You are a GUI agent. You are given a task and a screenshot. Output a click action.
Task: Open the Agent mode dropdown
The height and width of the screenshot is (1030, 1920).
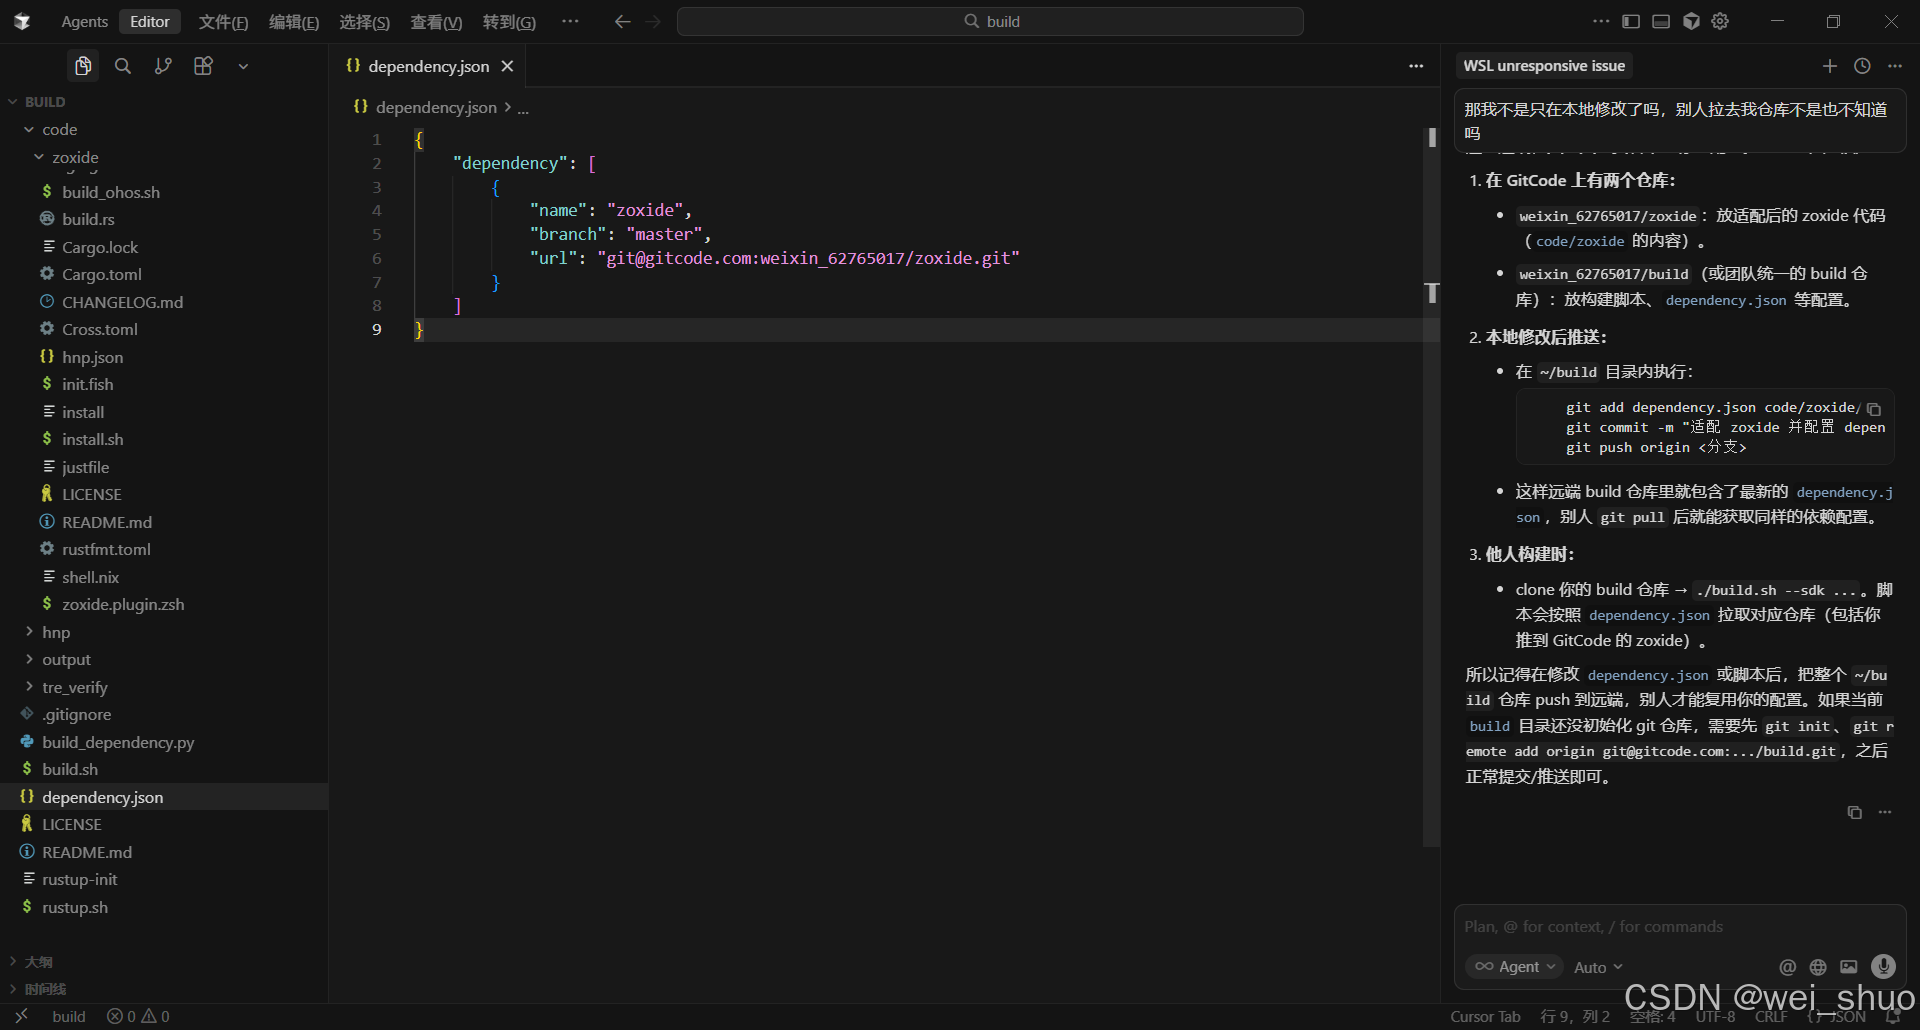click(x=1514, y=967)
